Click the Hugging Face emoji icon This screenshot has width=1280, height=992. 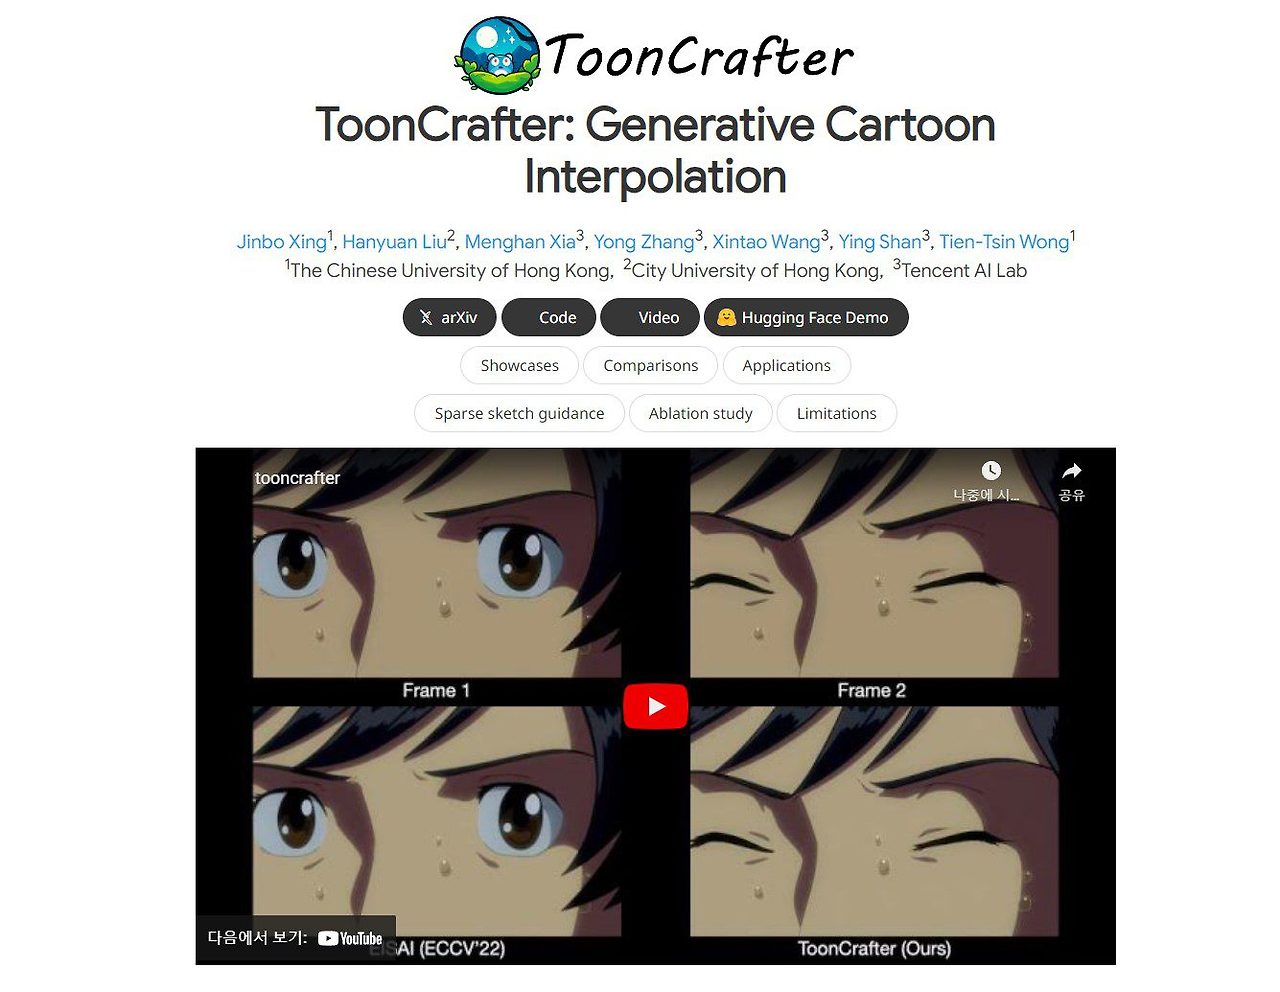(727, 317)
